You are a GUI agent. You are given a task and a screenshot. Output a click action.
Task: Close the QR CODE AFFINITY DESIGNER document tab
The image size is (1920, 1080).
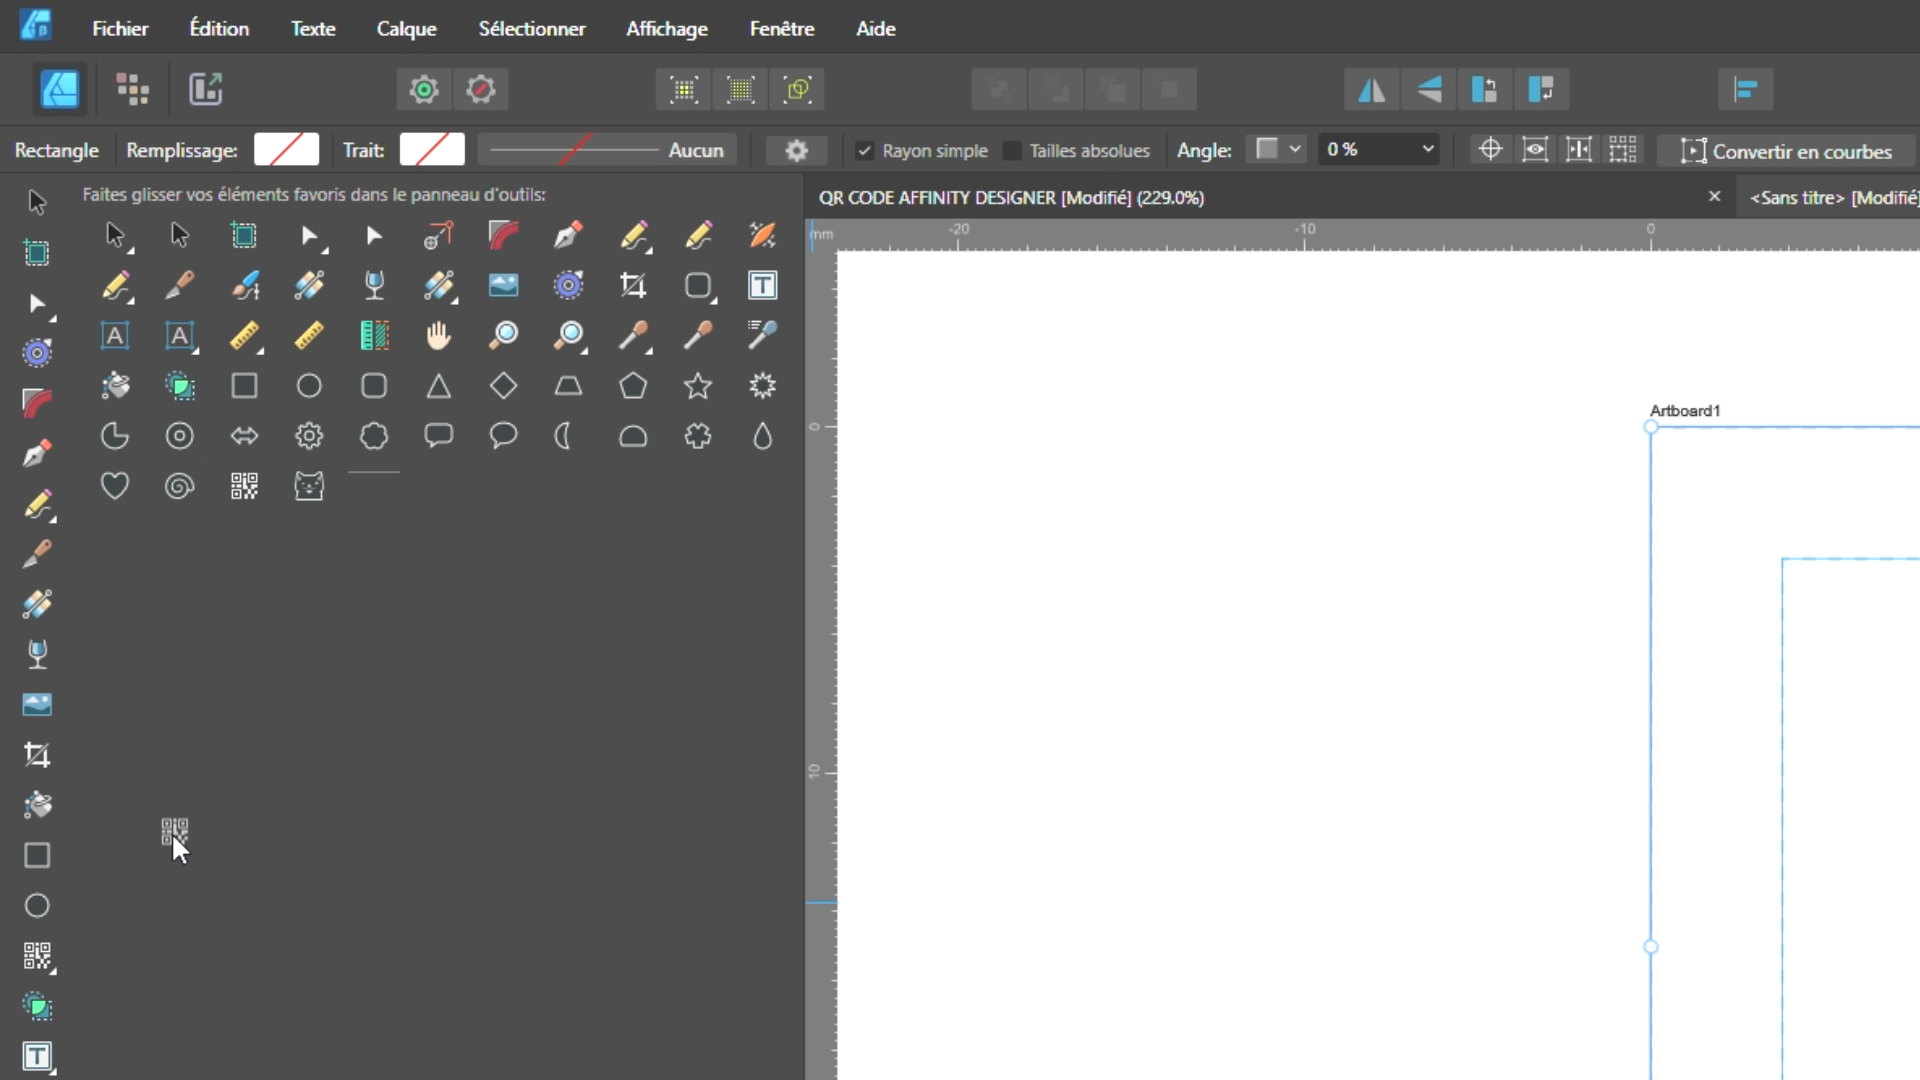click(x=1714, y=197)
